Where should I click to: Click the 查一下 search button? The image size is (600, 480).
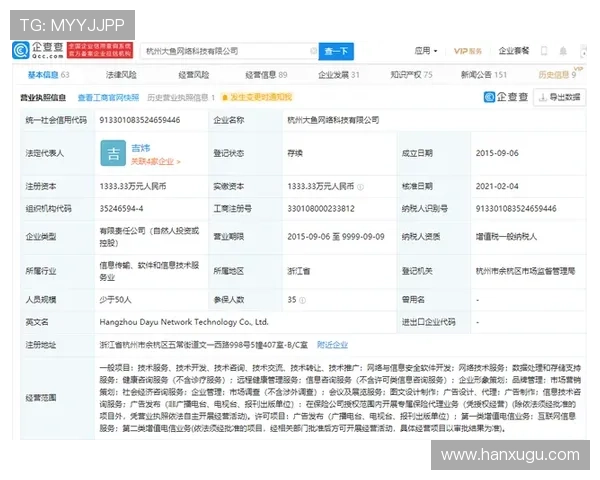click(x=336, y=51)
